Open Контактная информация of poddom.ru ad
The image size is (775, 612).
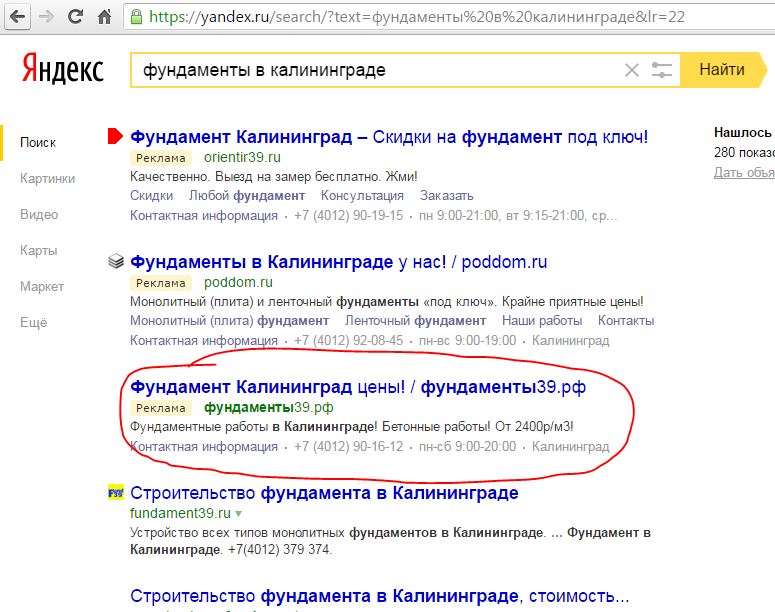tap(204, 341)
